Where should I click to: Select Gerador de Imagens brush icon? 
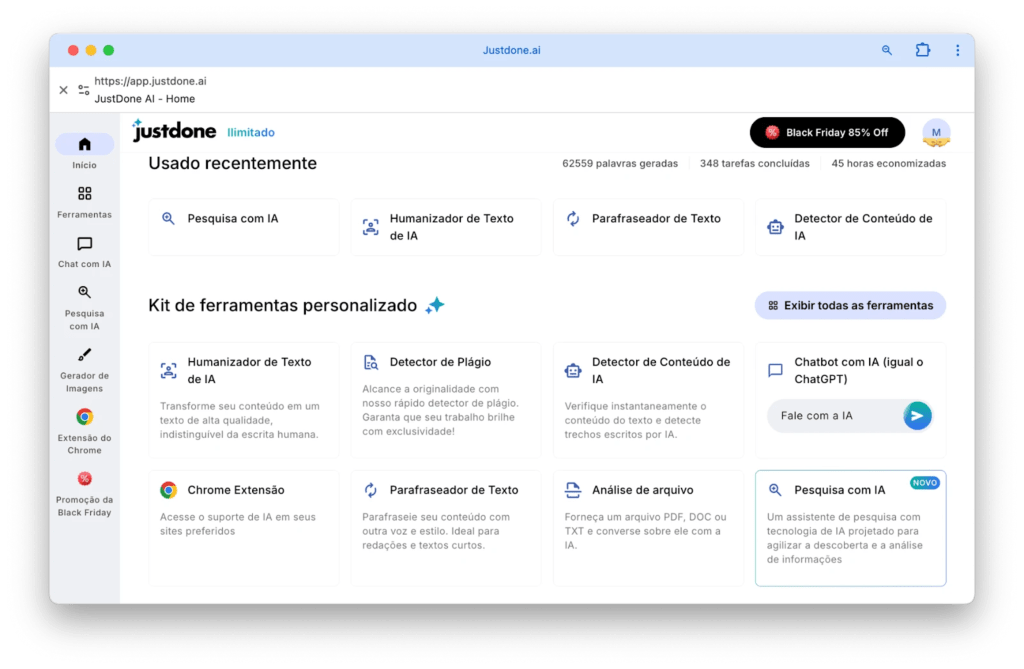click(84, 355)
